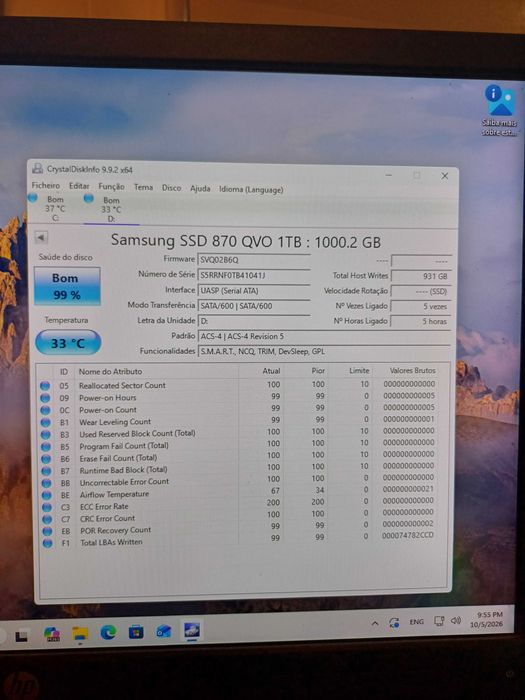
Task: Click the Total Host Writes value 931 GB
Action: pos(421,276)
